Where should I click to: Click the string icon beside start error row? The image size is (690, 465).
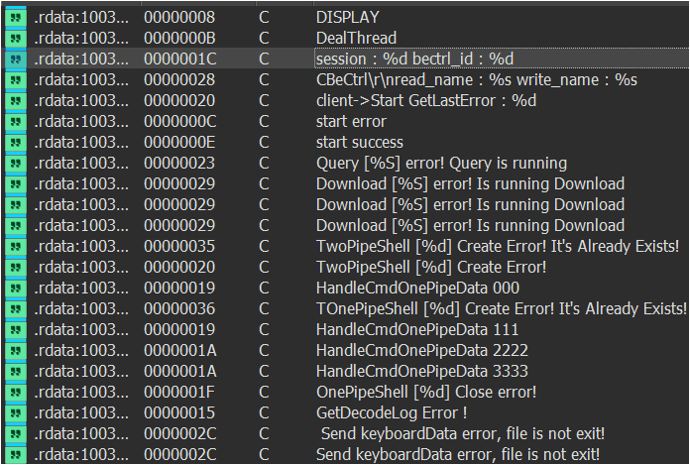pyautogui.click(x=16, y=121)
